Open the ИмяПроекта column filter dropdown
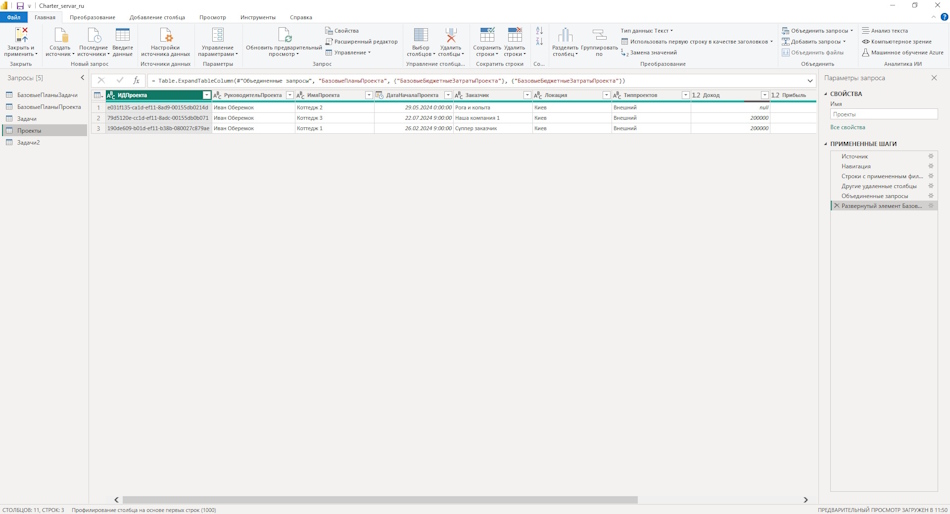The image size is (950, 514). point(368,95)
